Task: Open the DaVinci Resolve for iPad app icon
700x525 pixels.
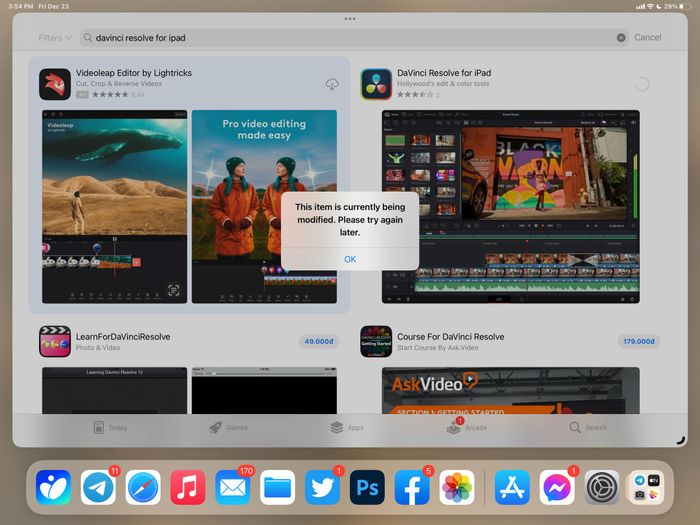Action: 376,84
